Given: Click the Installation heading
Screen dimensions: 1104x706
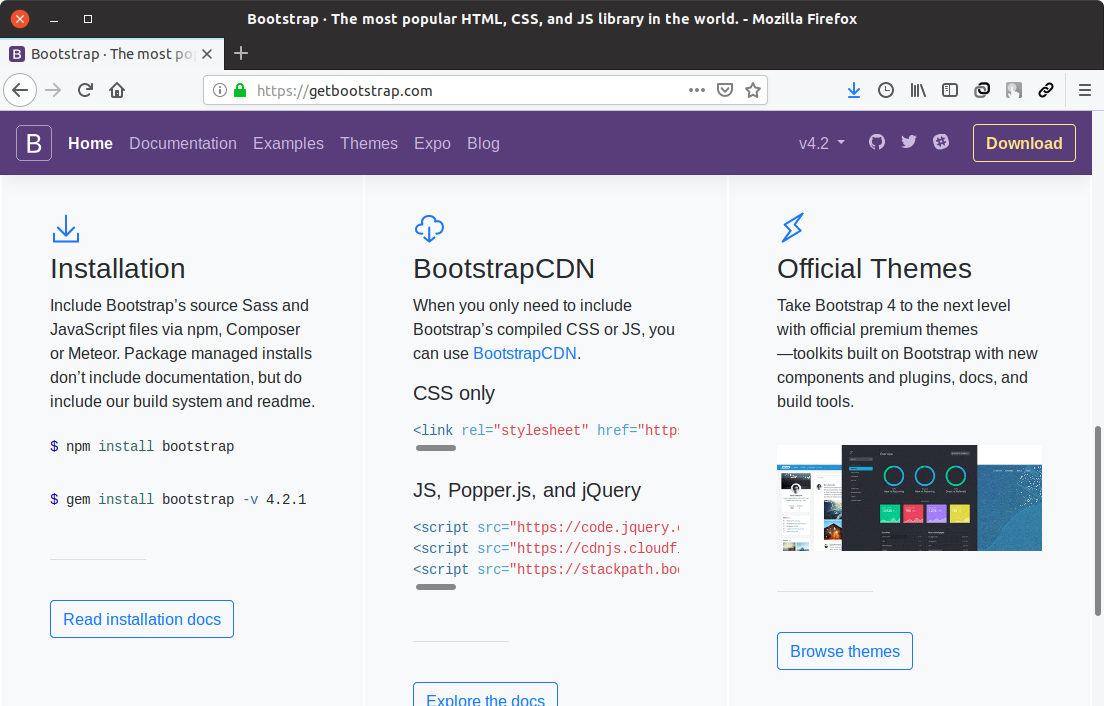Looking at the screenshot, I should (118, 269).
